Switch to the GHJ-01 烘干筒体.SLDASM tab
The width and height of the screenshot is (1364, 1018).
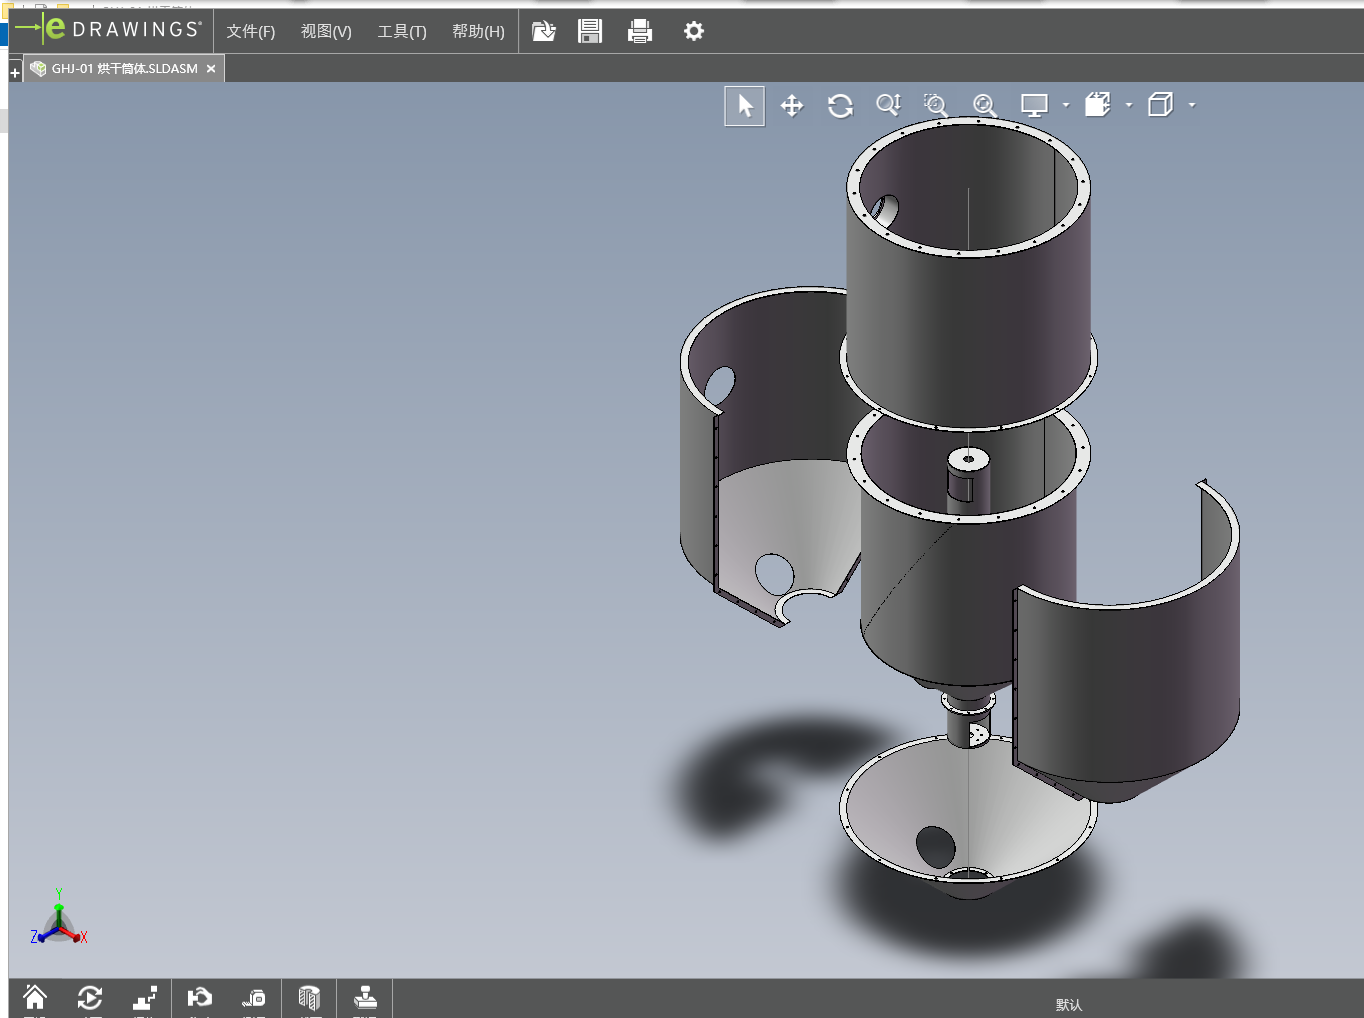124,69
